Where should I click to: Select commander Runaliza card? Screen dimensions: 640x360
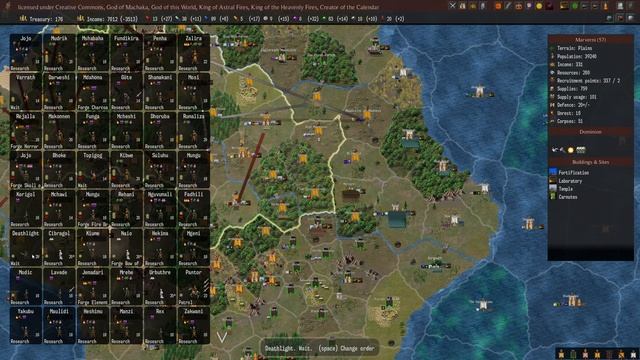193,131
